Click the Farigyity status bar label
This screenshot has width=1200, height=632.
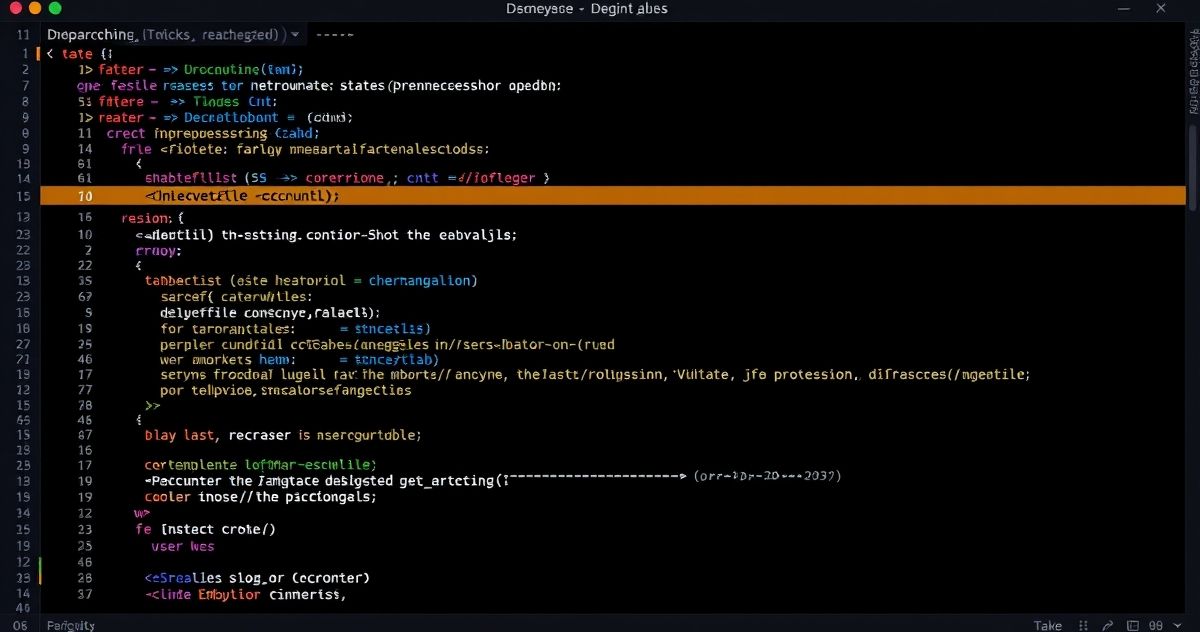click(70, 625)
